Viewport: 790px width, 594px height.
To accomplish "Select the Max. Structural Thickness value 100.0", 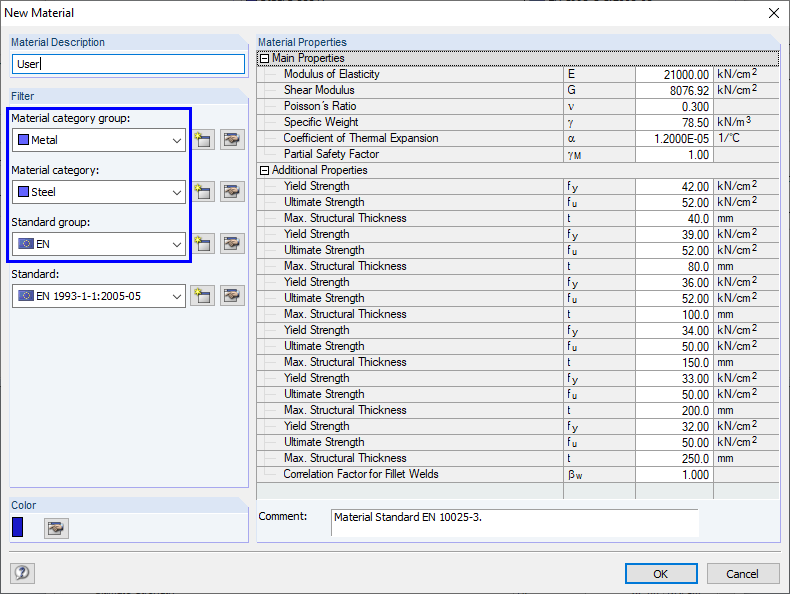I will click(x=674, y=315).
